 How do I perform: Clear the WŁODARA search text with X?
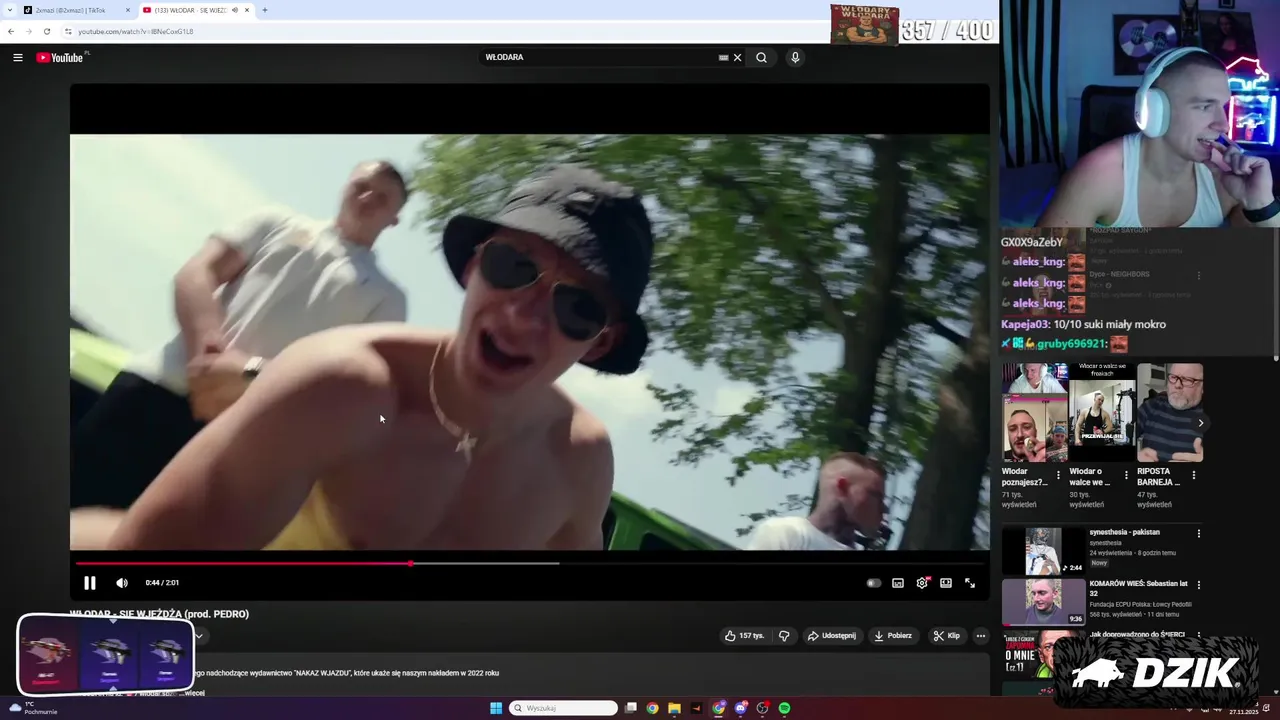(x=738, y=57)
